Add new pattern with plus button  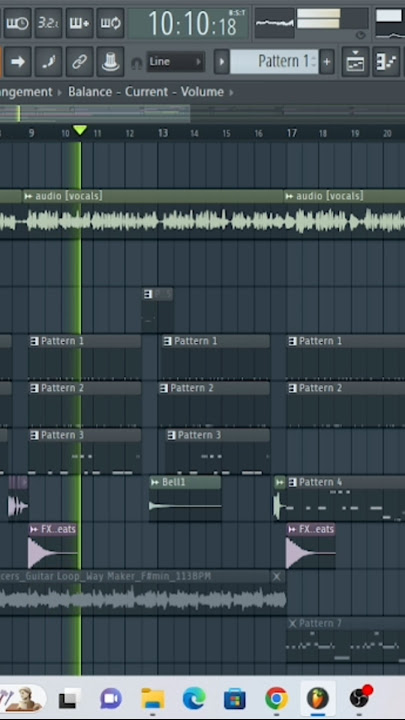pos(326,62)
